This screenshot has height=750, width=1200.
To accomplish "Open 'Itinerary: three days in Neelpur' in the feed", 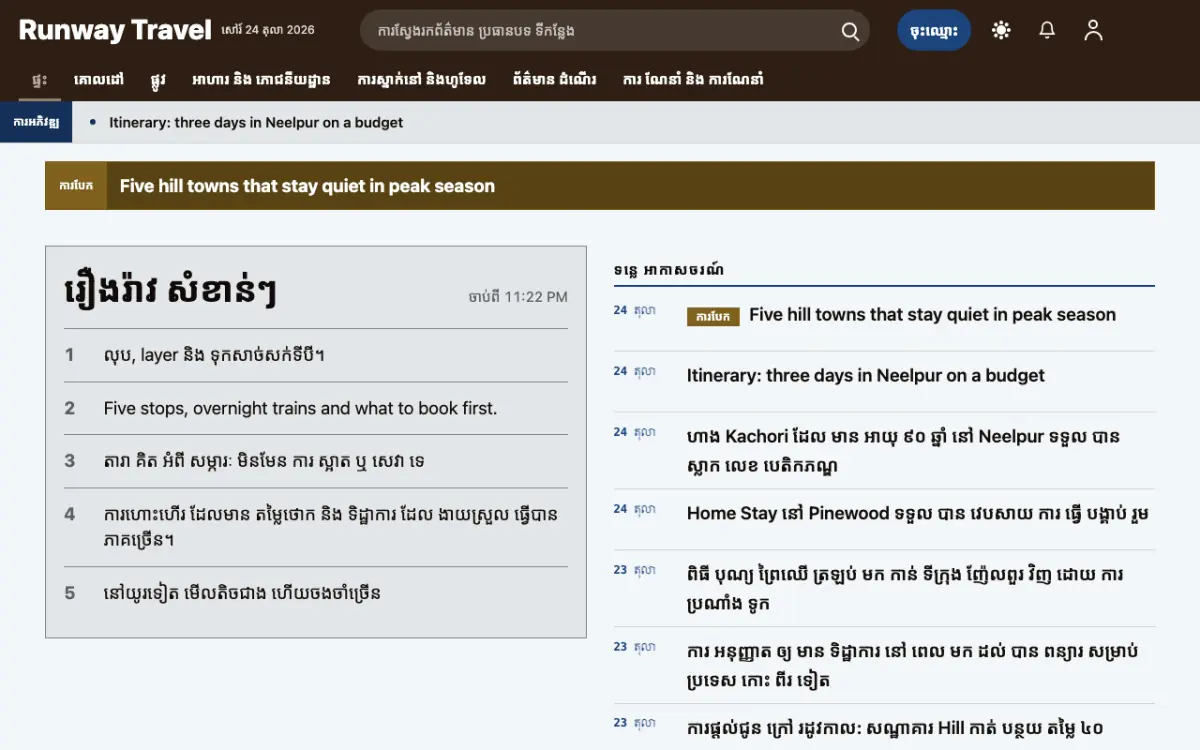I will 866,376.
